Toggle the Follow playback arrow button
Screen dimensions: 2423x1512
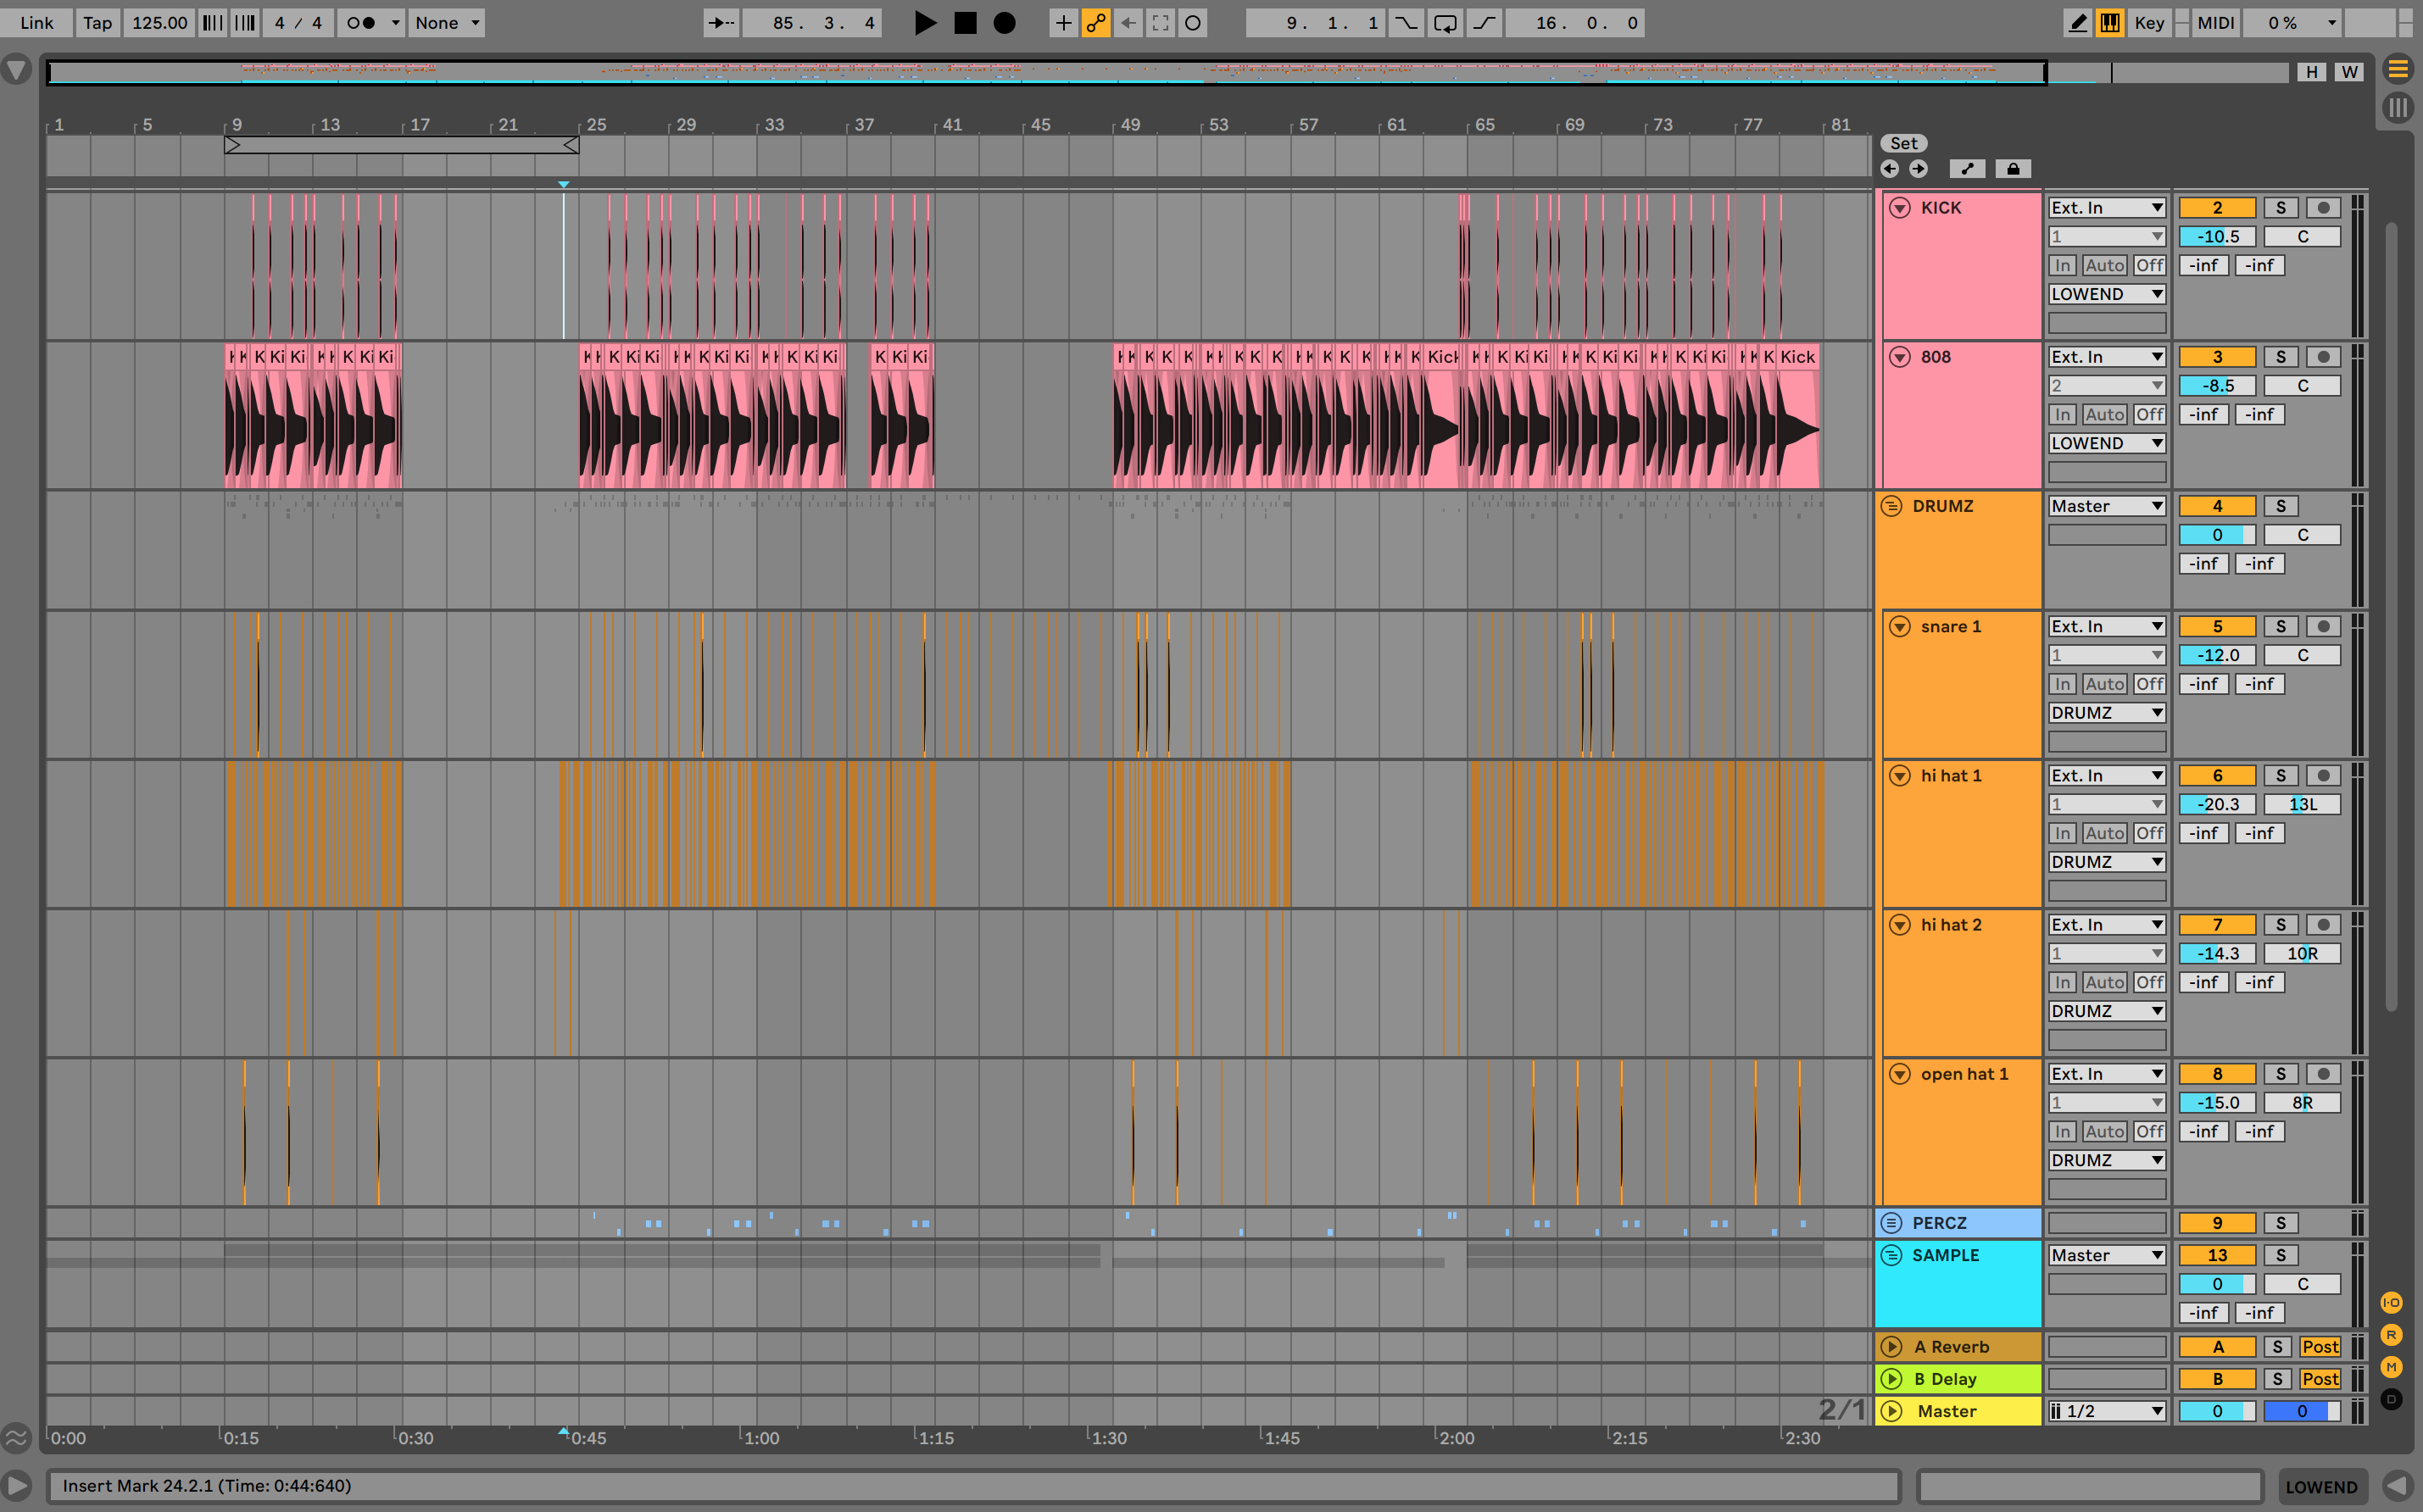click(x=721, y=23)
